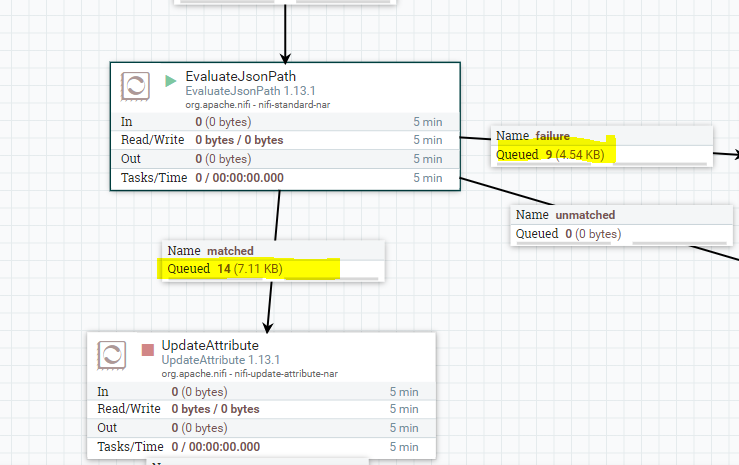Click the green running indicator on EvaluateJsonPath
The image size is (739, 465).
coord(171,81)
